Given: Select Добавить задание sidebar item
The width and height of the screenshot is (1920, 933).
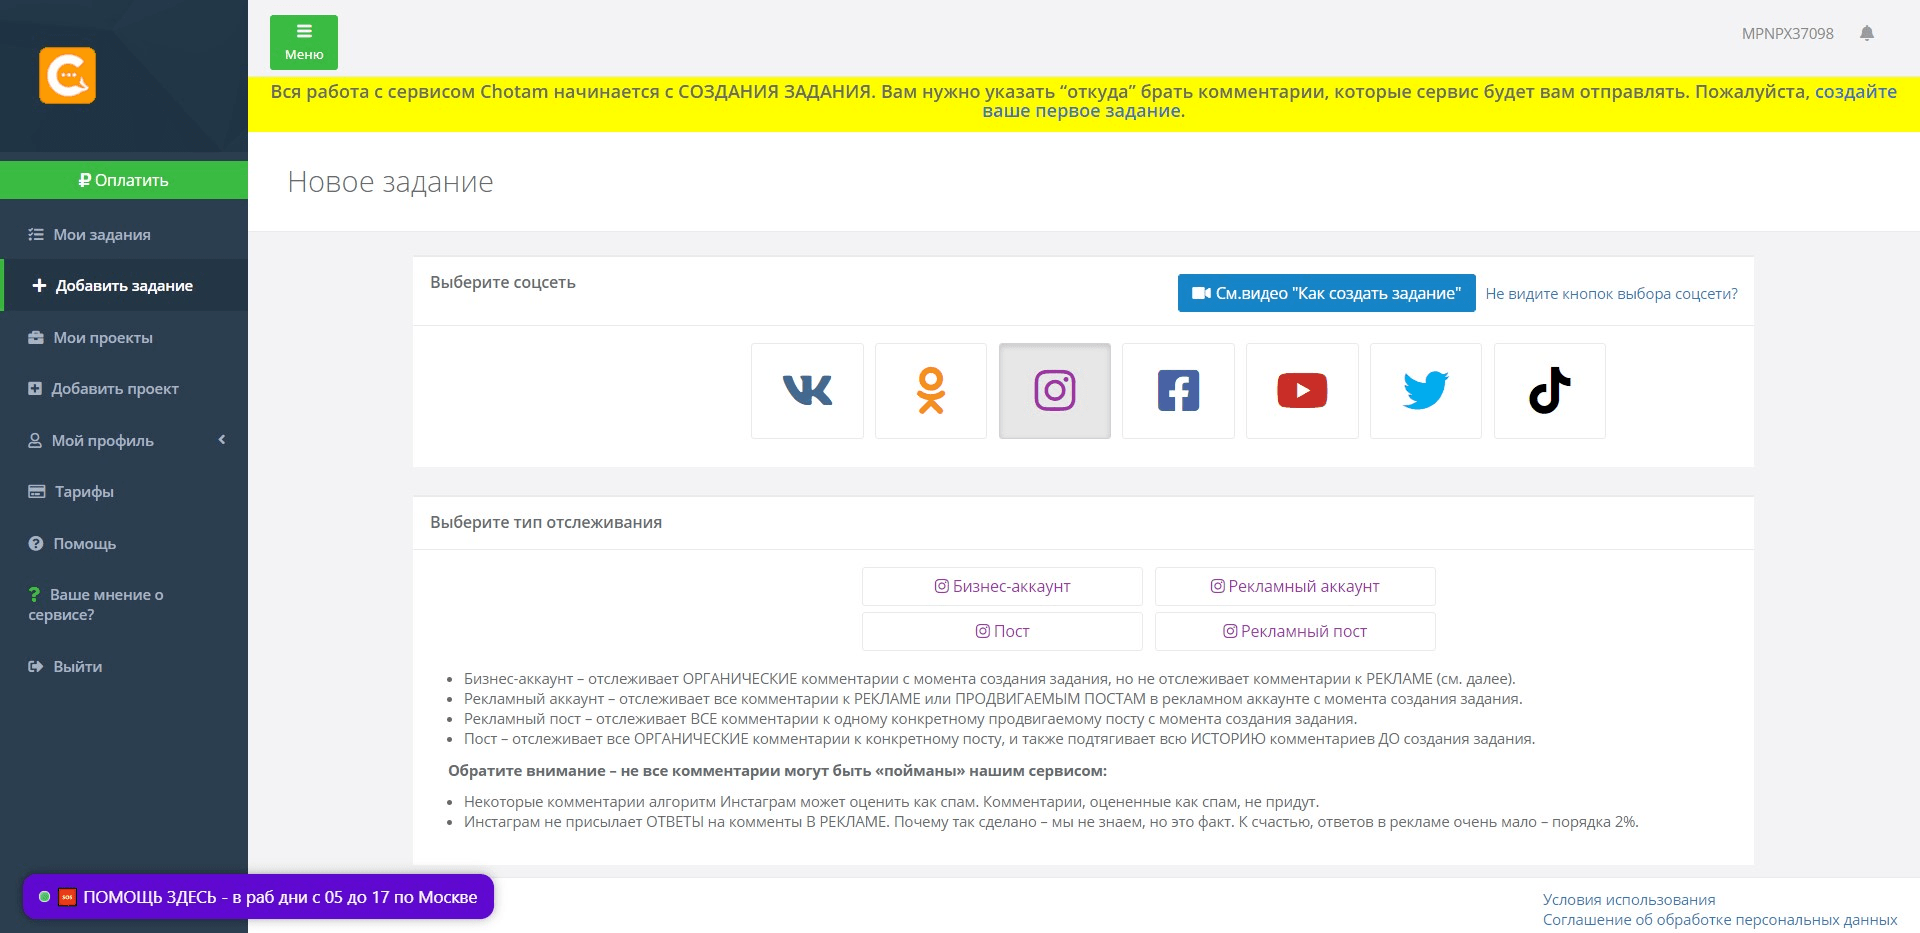Looking at the screenshot, I should pos(124,285).
